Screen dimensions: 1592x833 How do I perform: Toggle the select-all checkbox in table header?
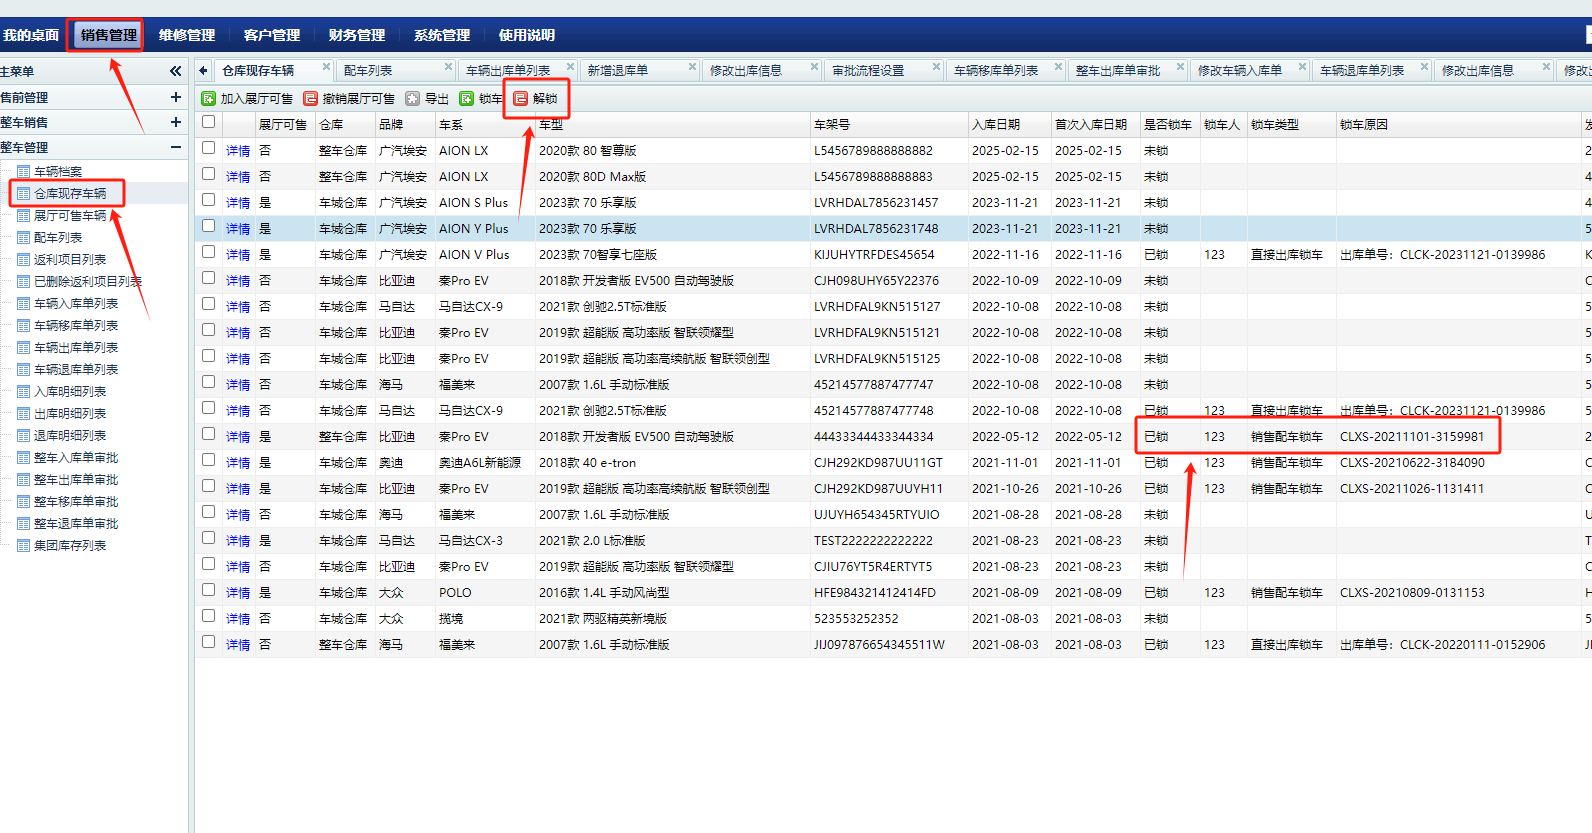[x=209, y=122]
